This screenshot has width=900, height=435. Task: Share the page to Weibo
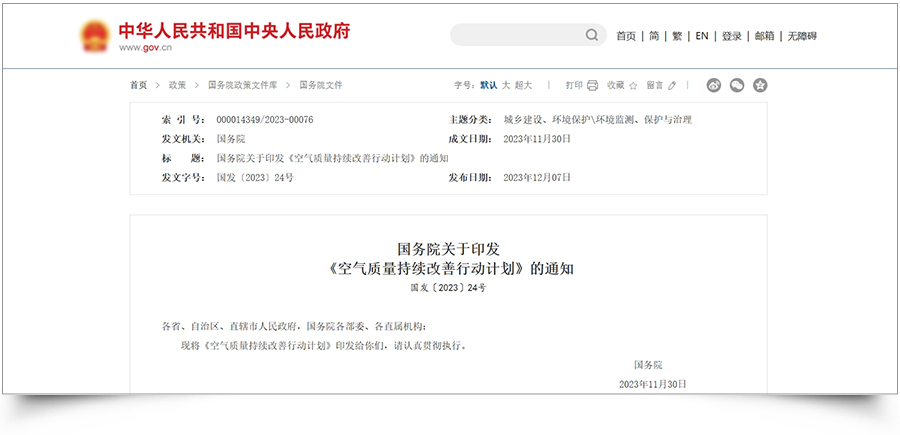coord(714,85)
